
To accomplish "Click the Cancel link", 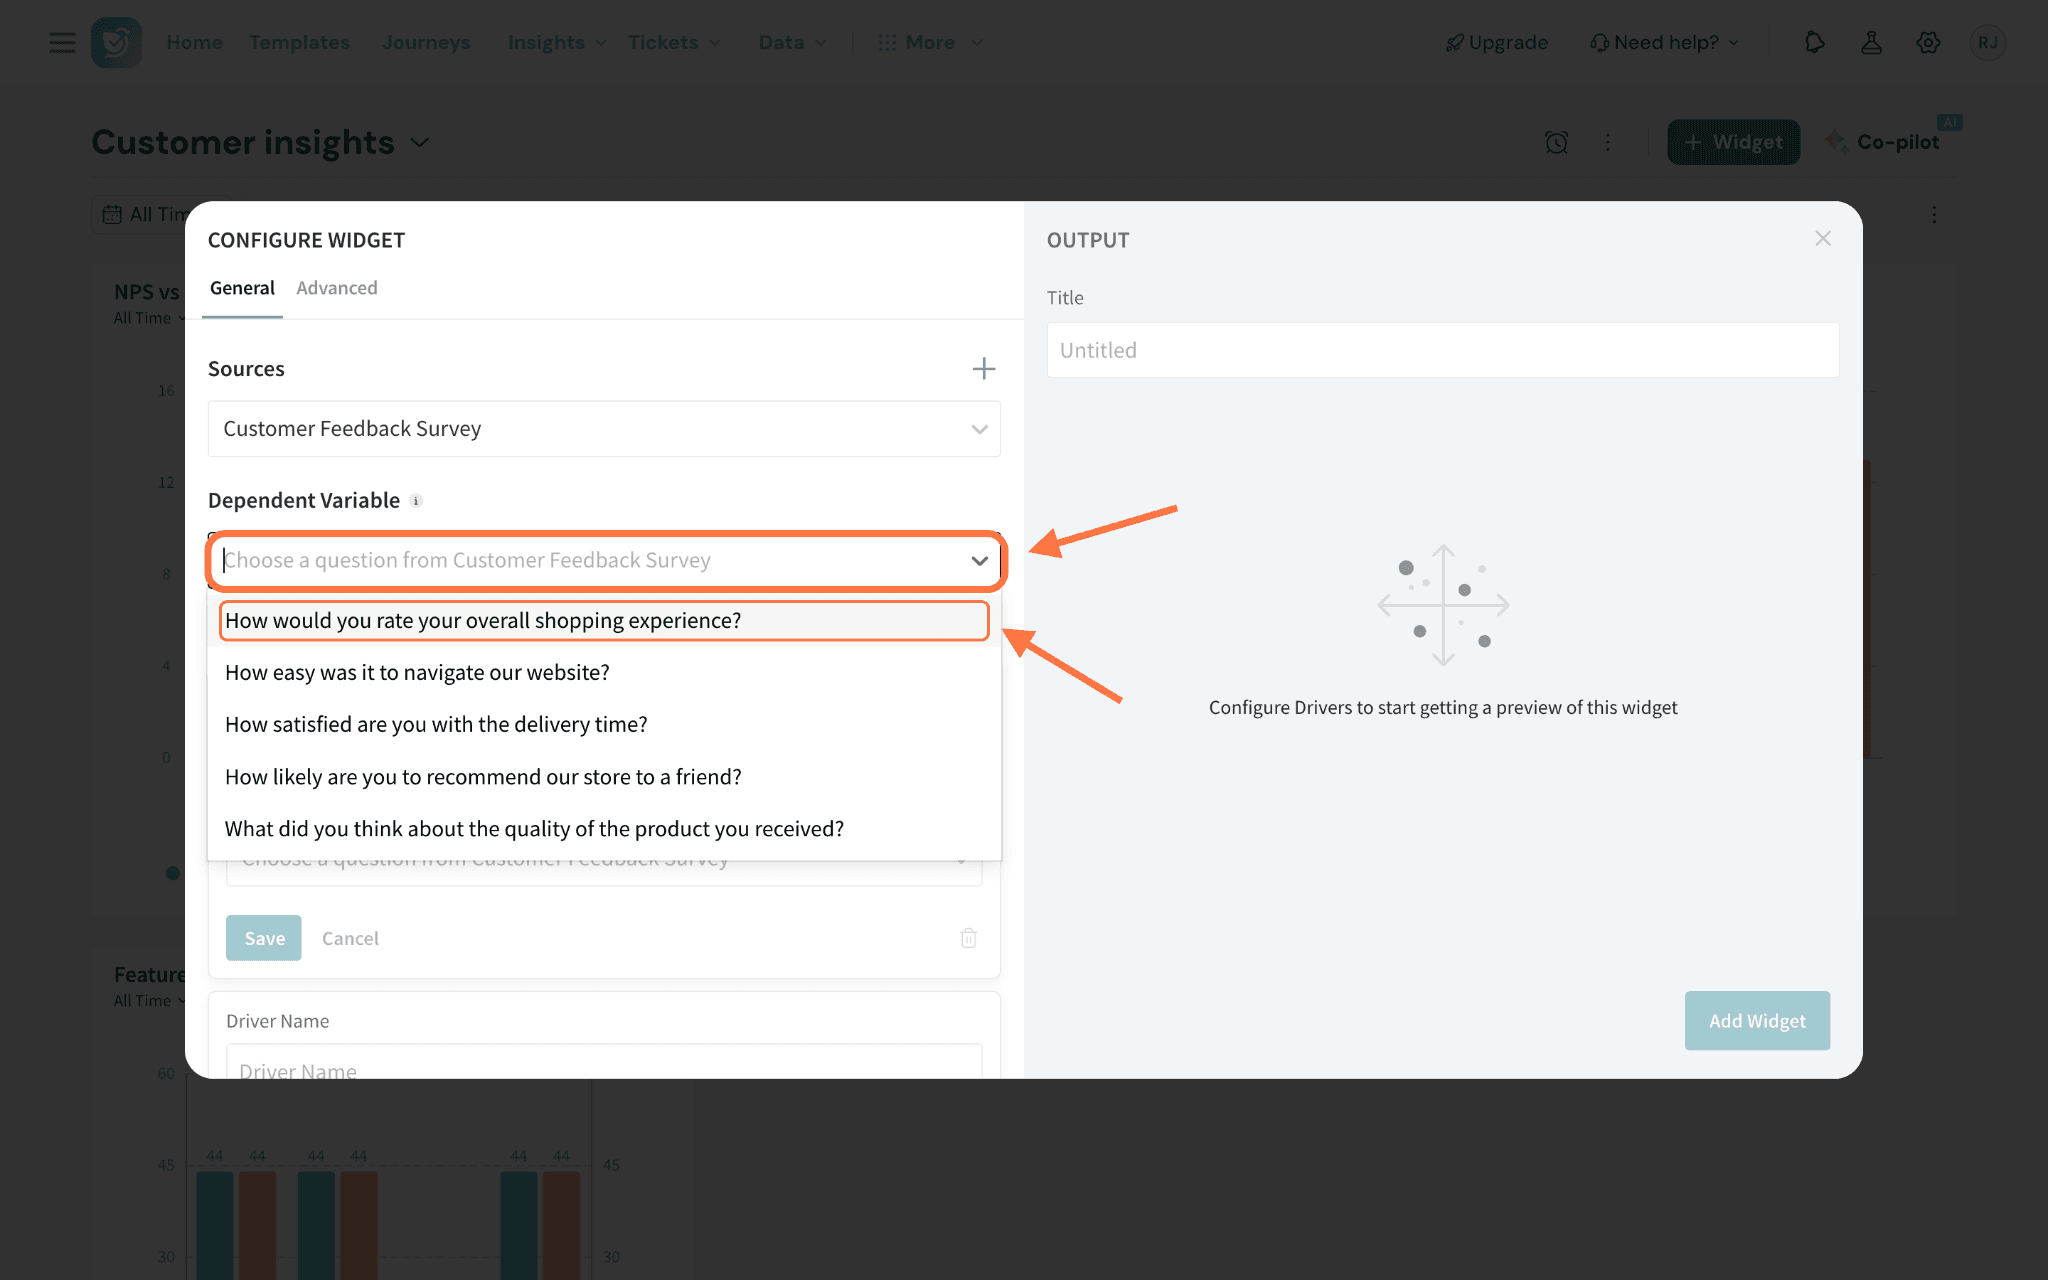I will [x=350, y=938].
